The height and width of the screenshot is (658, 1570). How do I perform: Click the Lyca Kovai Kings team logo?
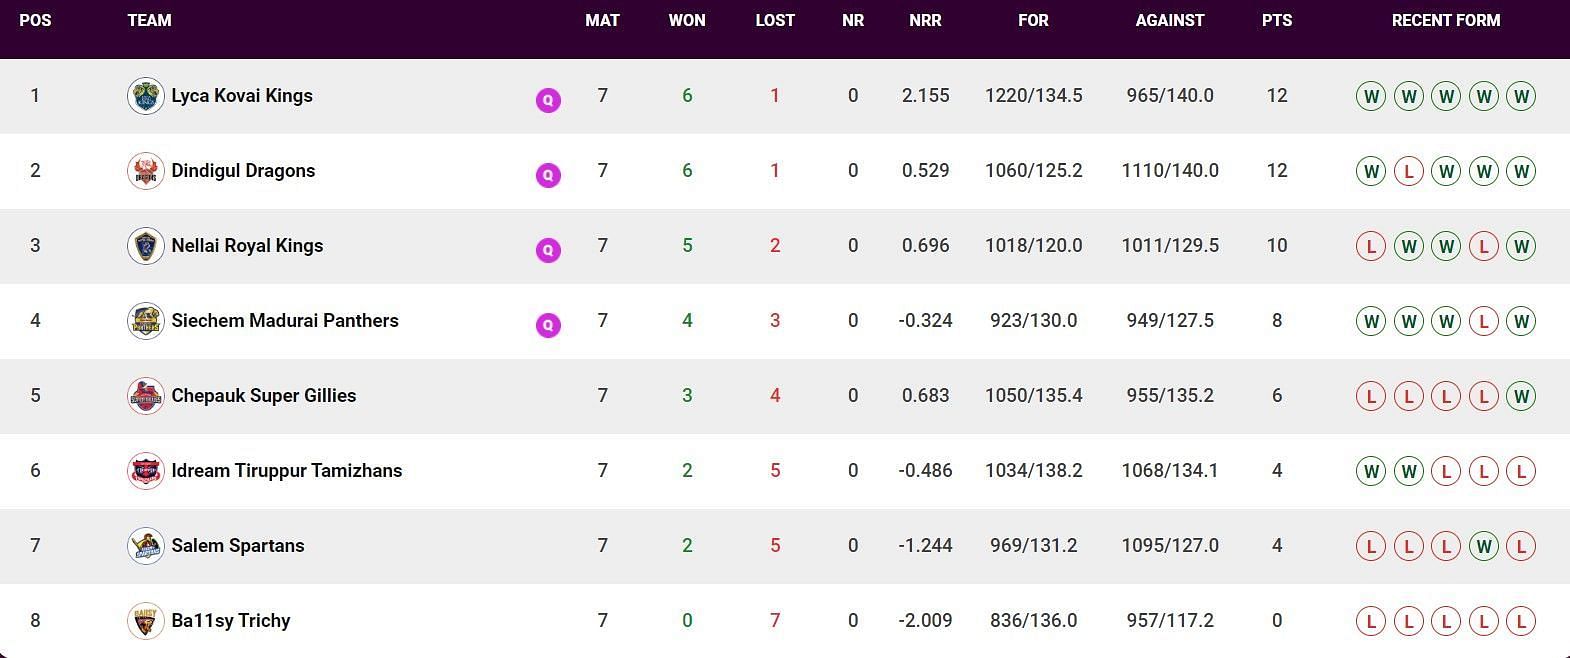pyautogui.click(x=146, y=96)
